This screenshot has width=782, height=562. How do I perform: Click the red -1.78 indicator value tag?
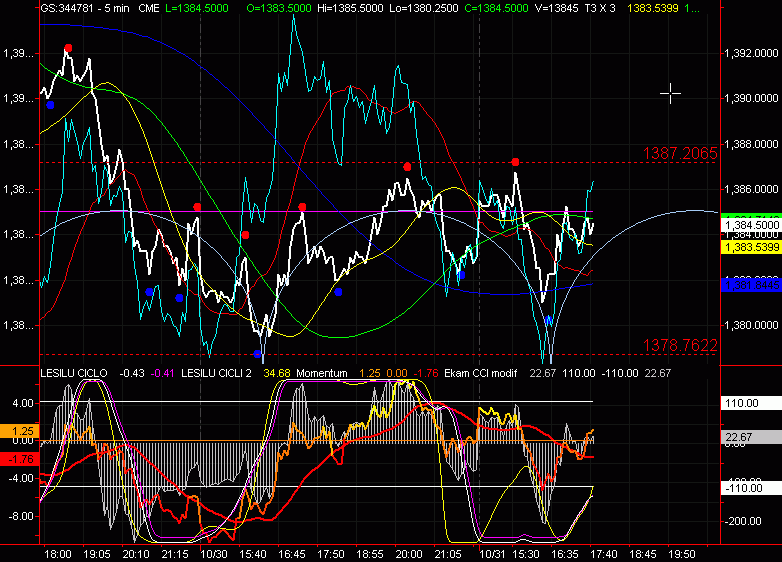click(19, 459)
